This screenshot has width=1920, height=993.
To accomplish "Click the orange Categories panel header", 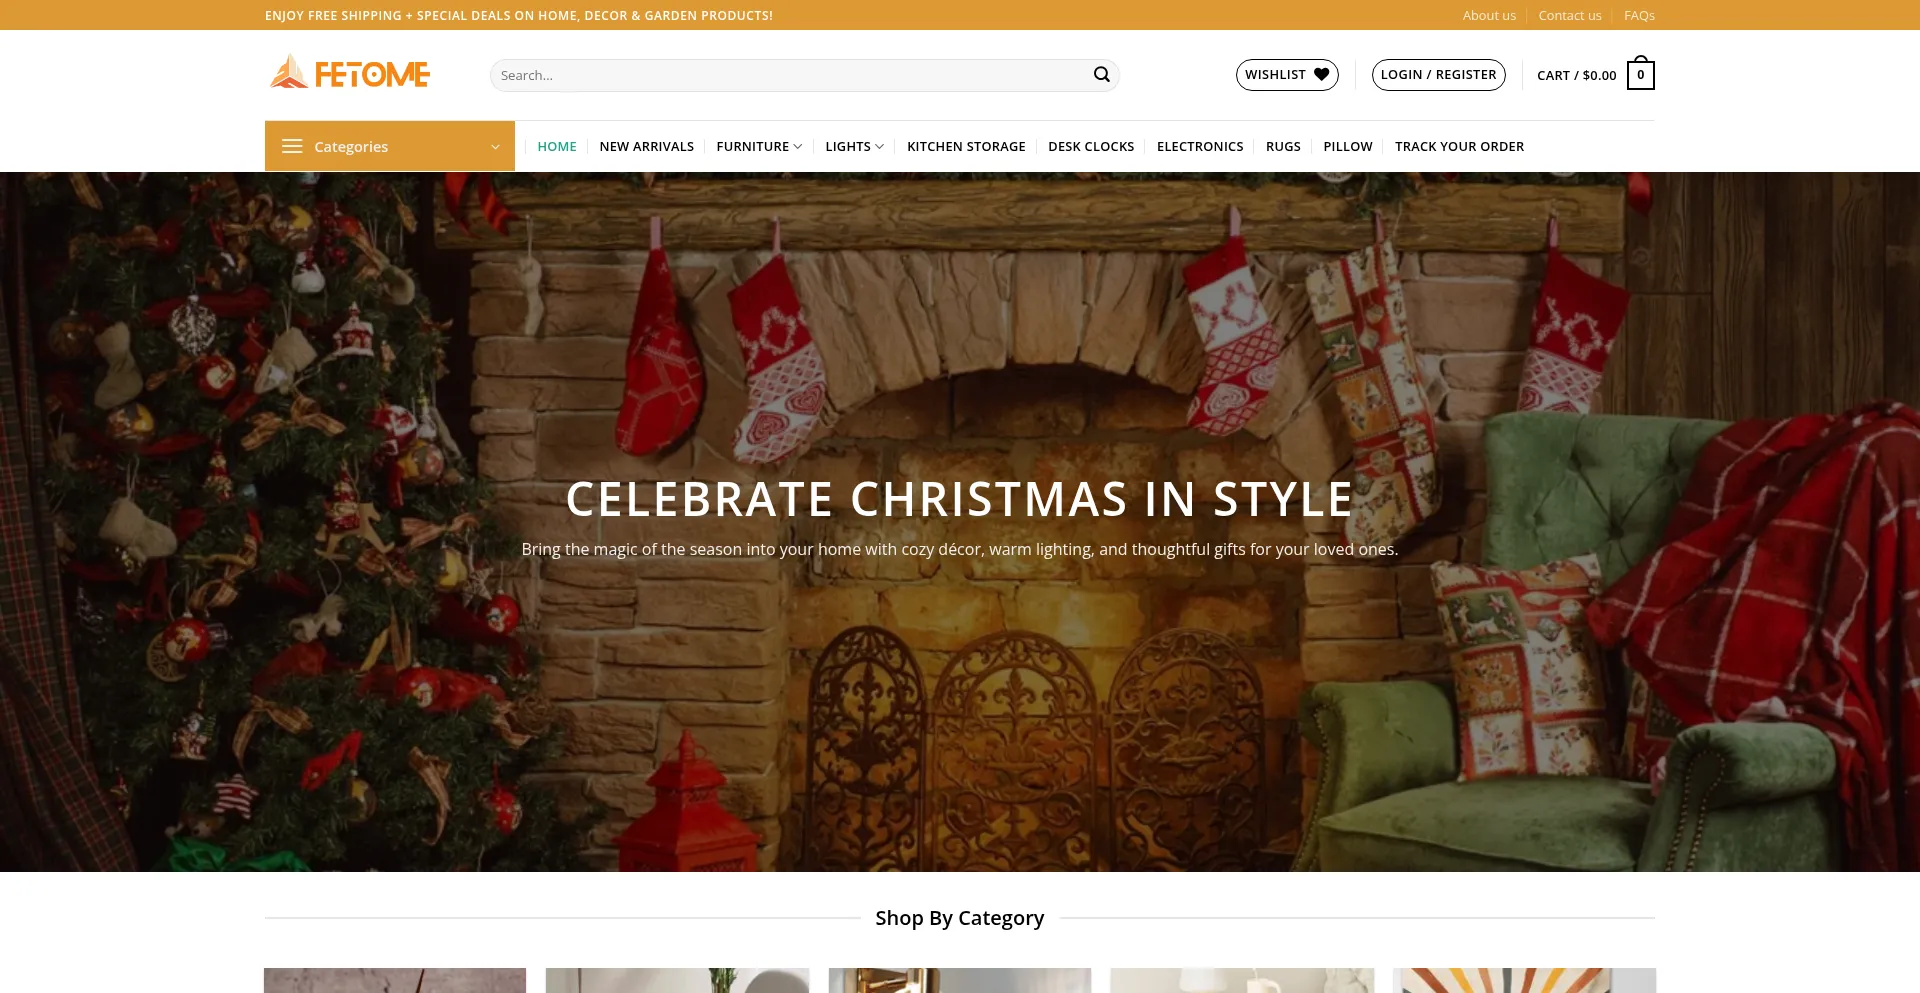I will [x=389, y=146].
